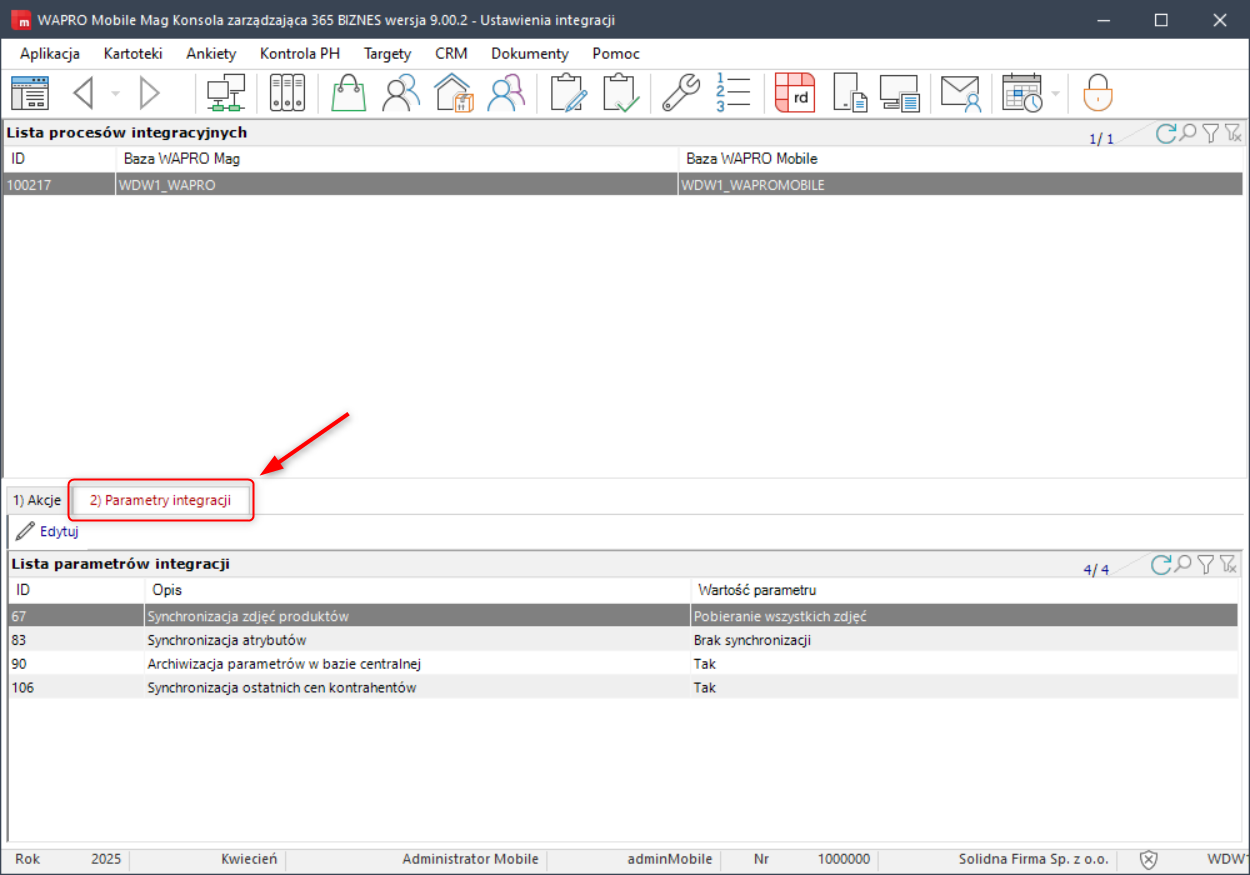Clear filter on integration processes list
Viewport: 1250px width, 875px height.
[x=1233, y=133]
